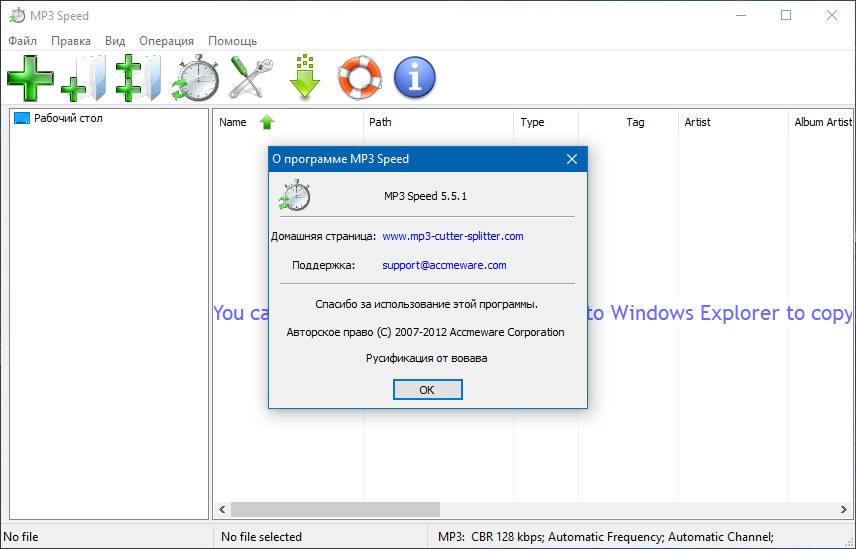Image resolution: width=856 pixels, height=549 pixels.
Task: Click the Add Folder toolbar icon
Action: coord(84,78)
